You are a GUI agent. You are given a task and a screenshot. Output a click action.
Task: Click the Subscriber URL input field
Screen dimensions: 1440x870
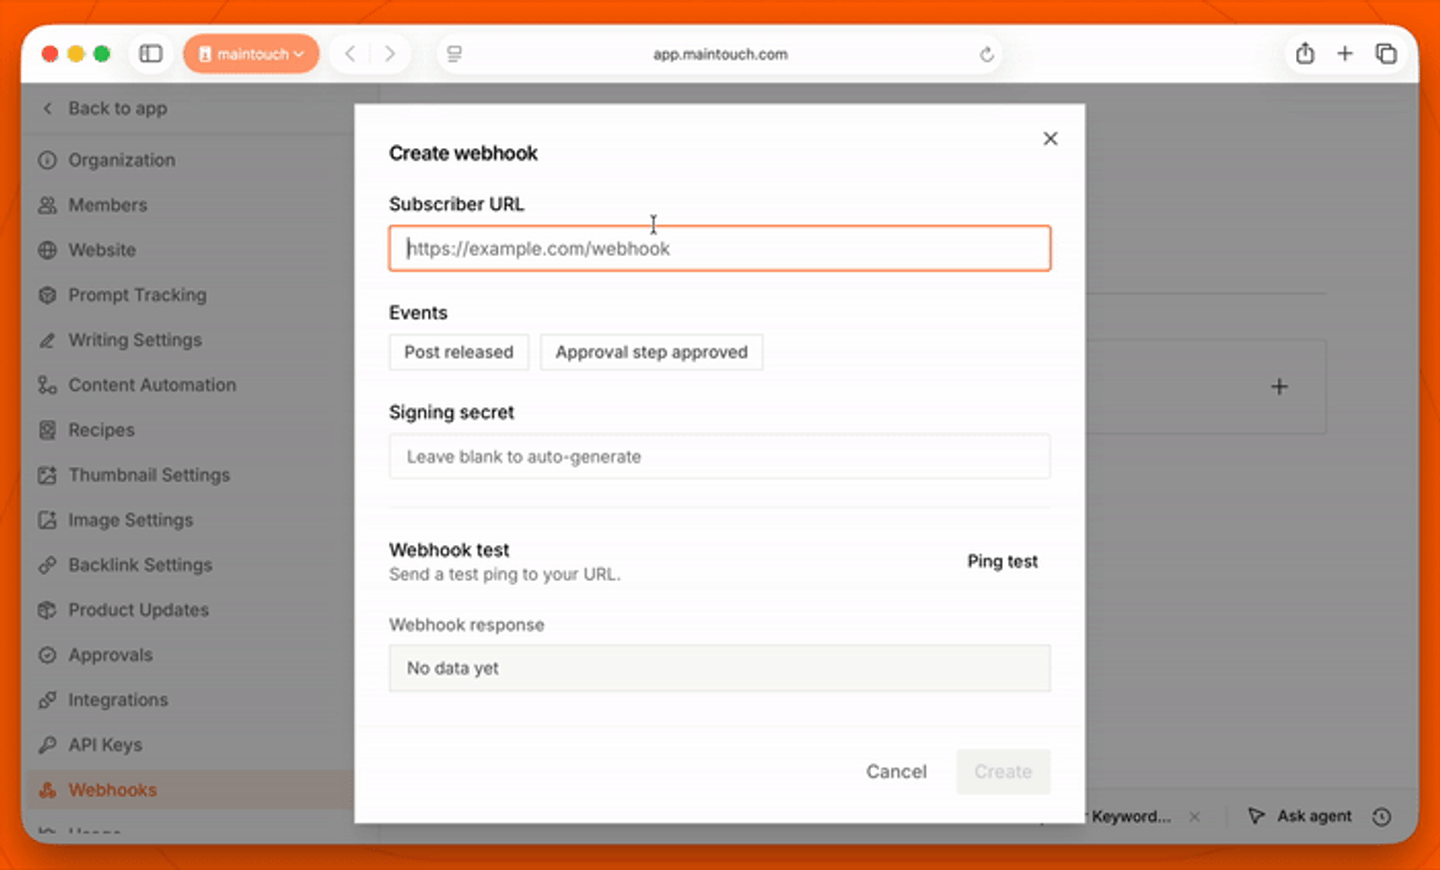pyautogui.click(x=719, y=248)
